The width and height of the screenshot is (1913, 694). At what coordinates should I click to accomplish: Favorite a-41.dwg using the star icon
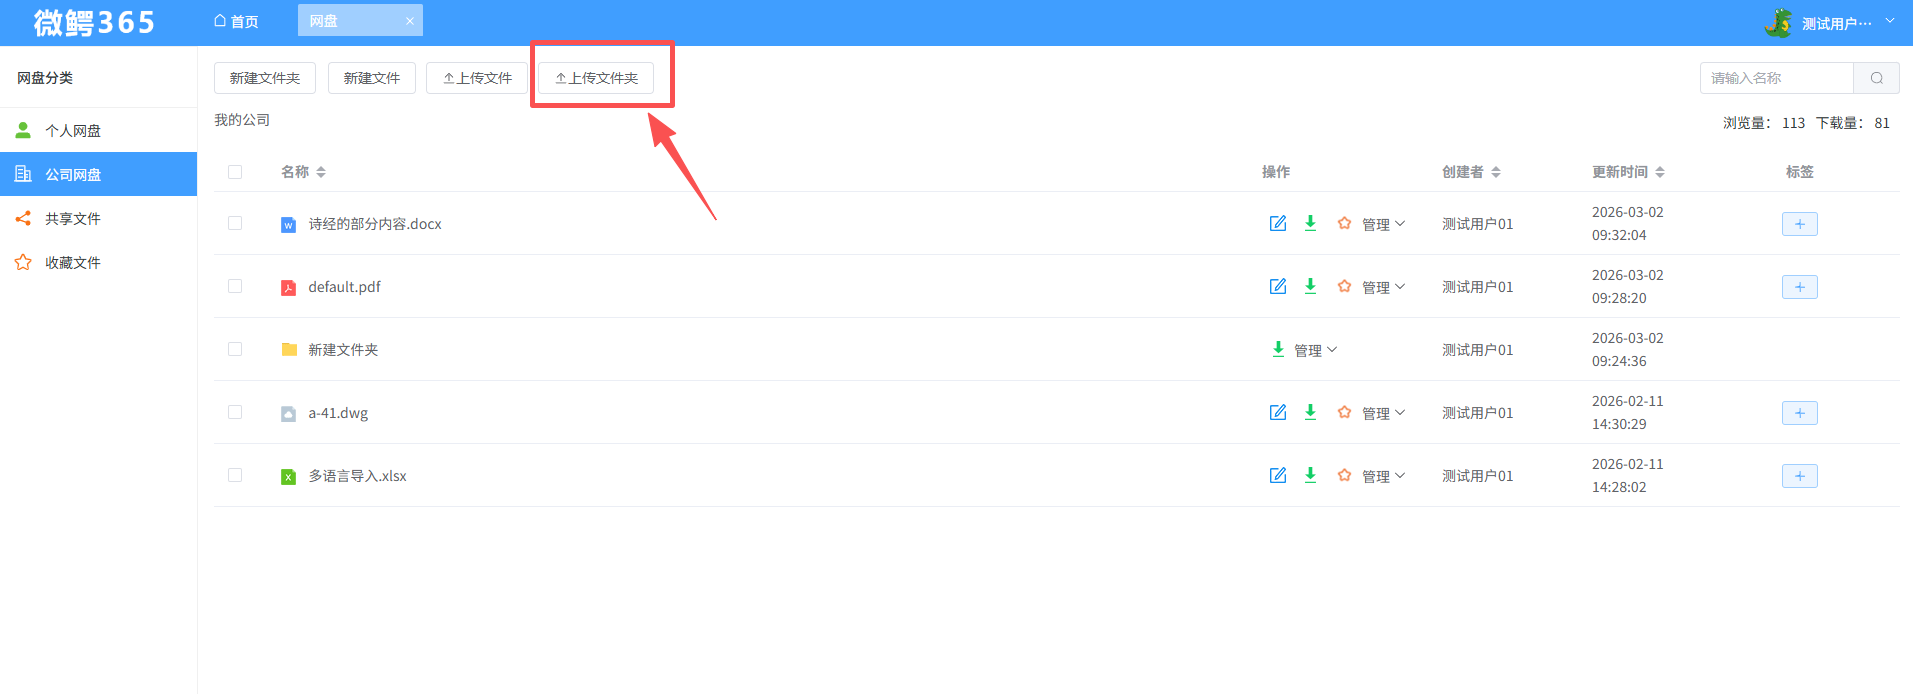(x=1344, y=412)
